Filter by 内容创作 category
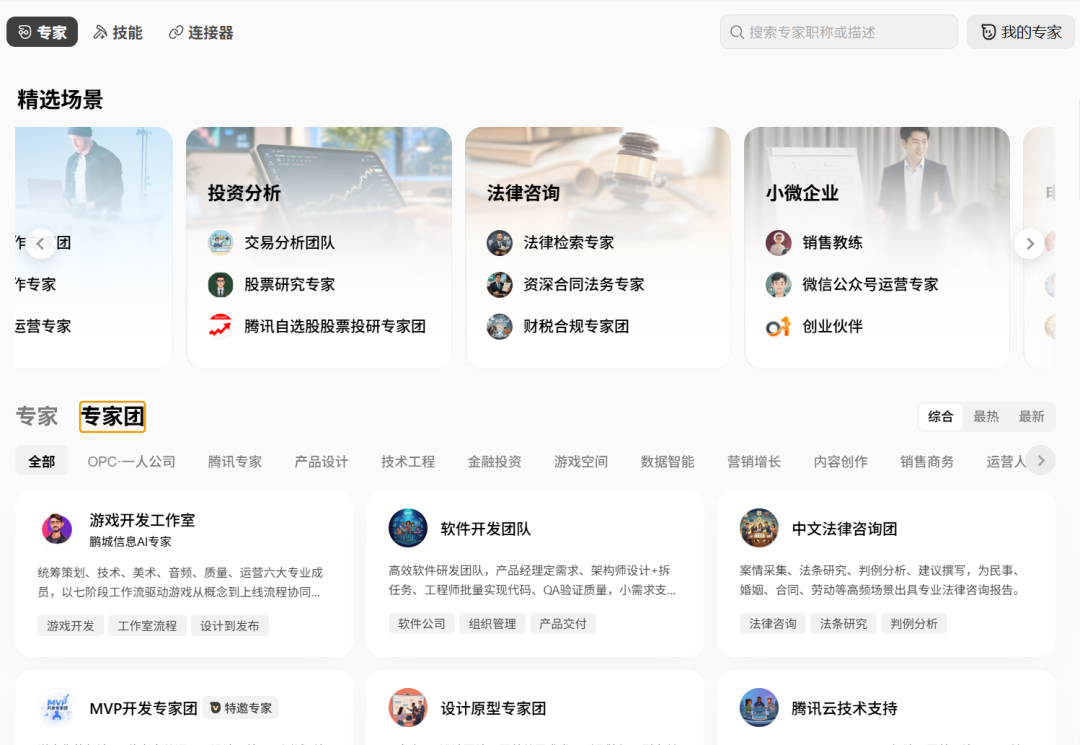Image resolution: width=1080 pixels, height=745 pixels. 840,461
